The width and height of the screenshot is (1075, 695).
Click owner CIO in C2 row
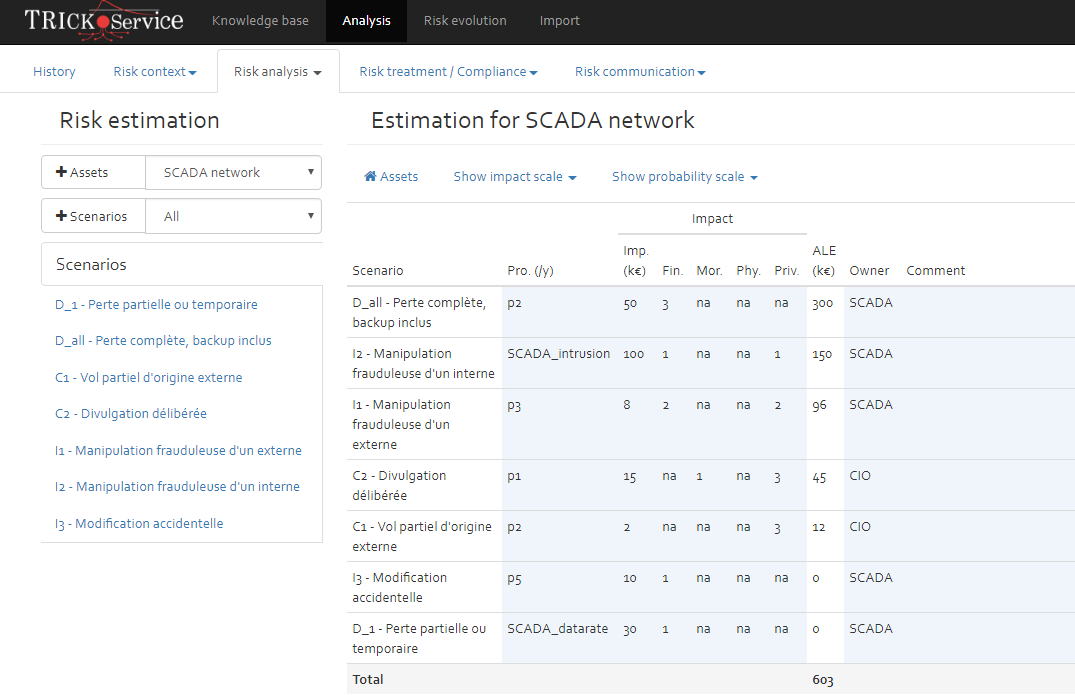[860, 476]
